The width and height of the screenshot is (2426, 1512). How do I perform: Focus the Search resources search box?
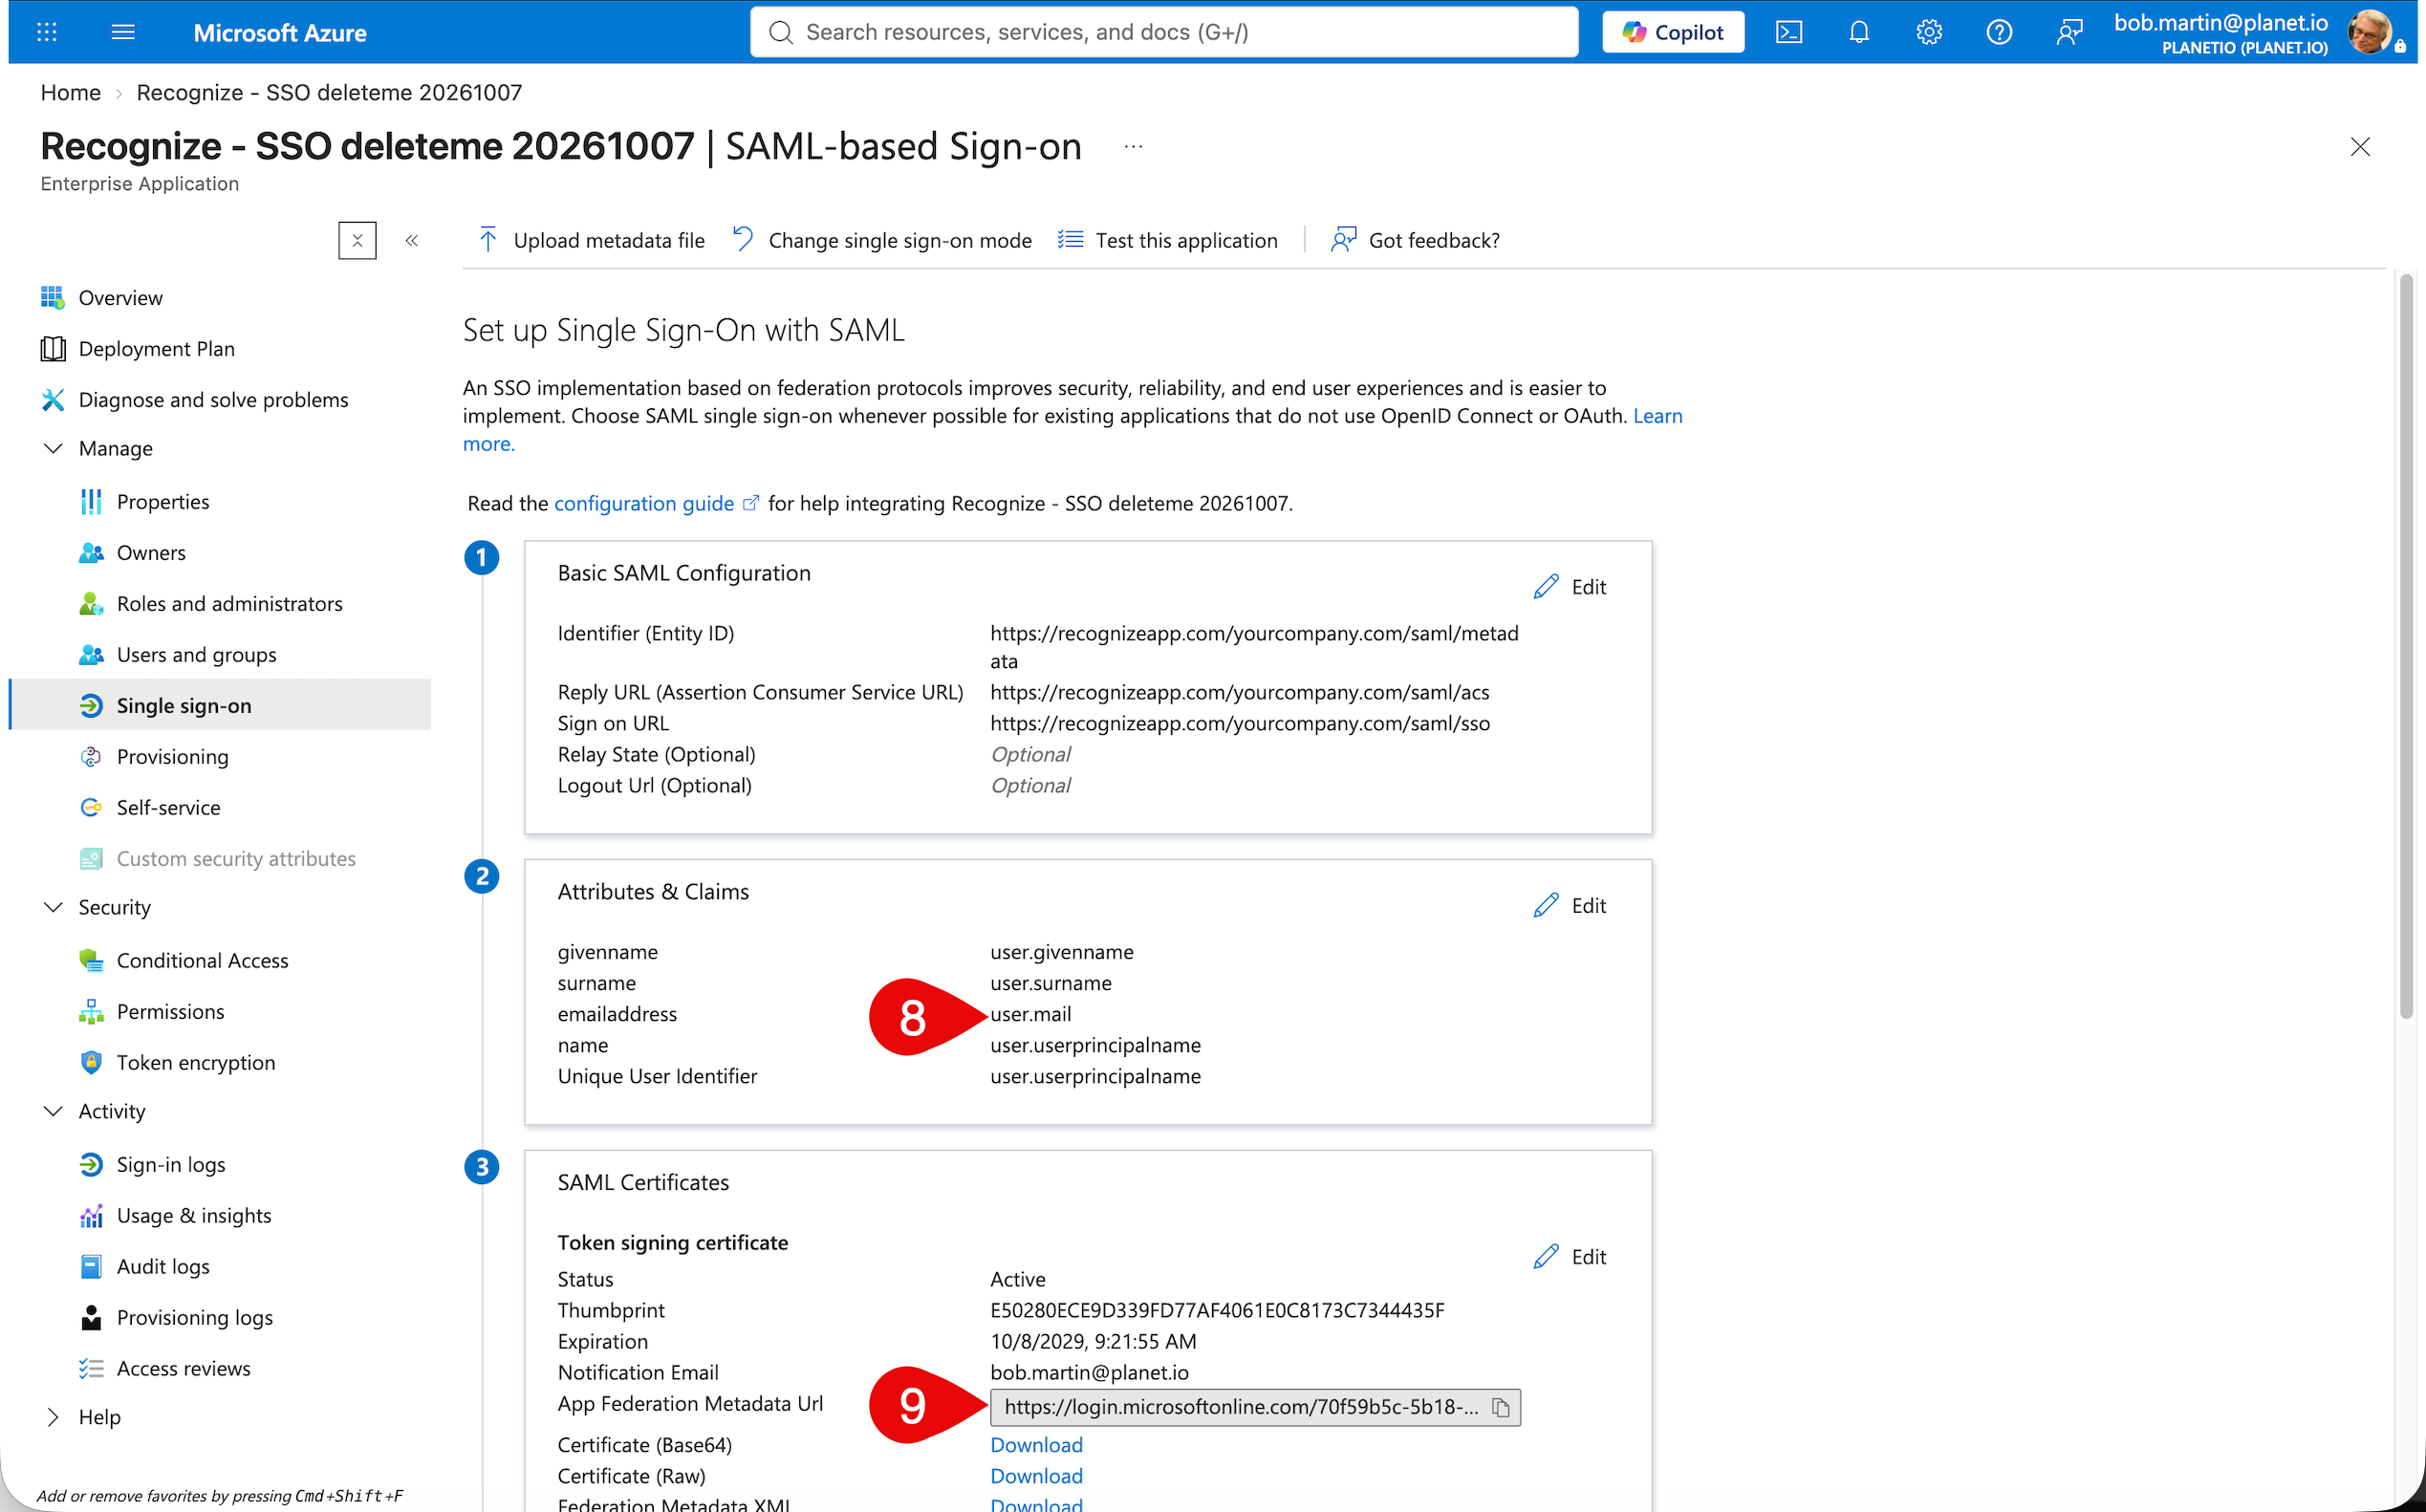[1164, 32]
